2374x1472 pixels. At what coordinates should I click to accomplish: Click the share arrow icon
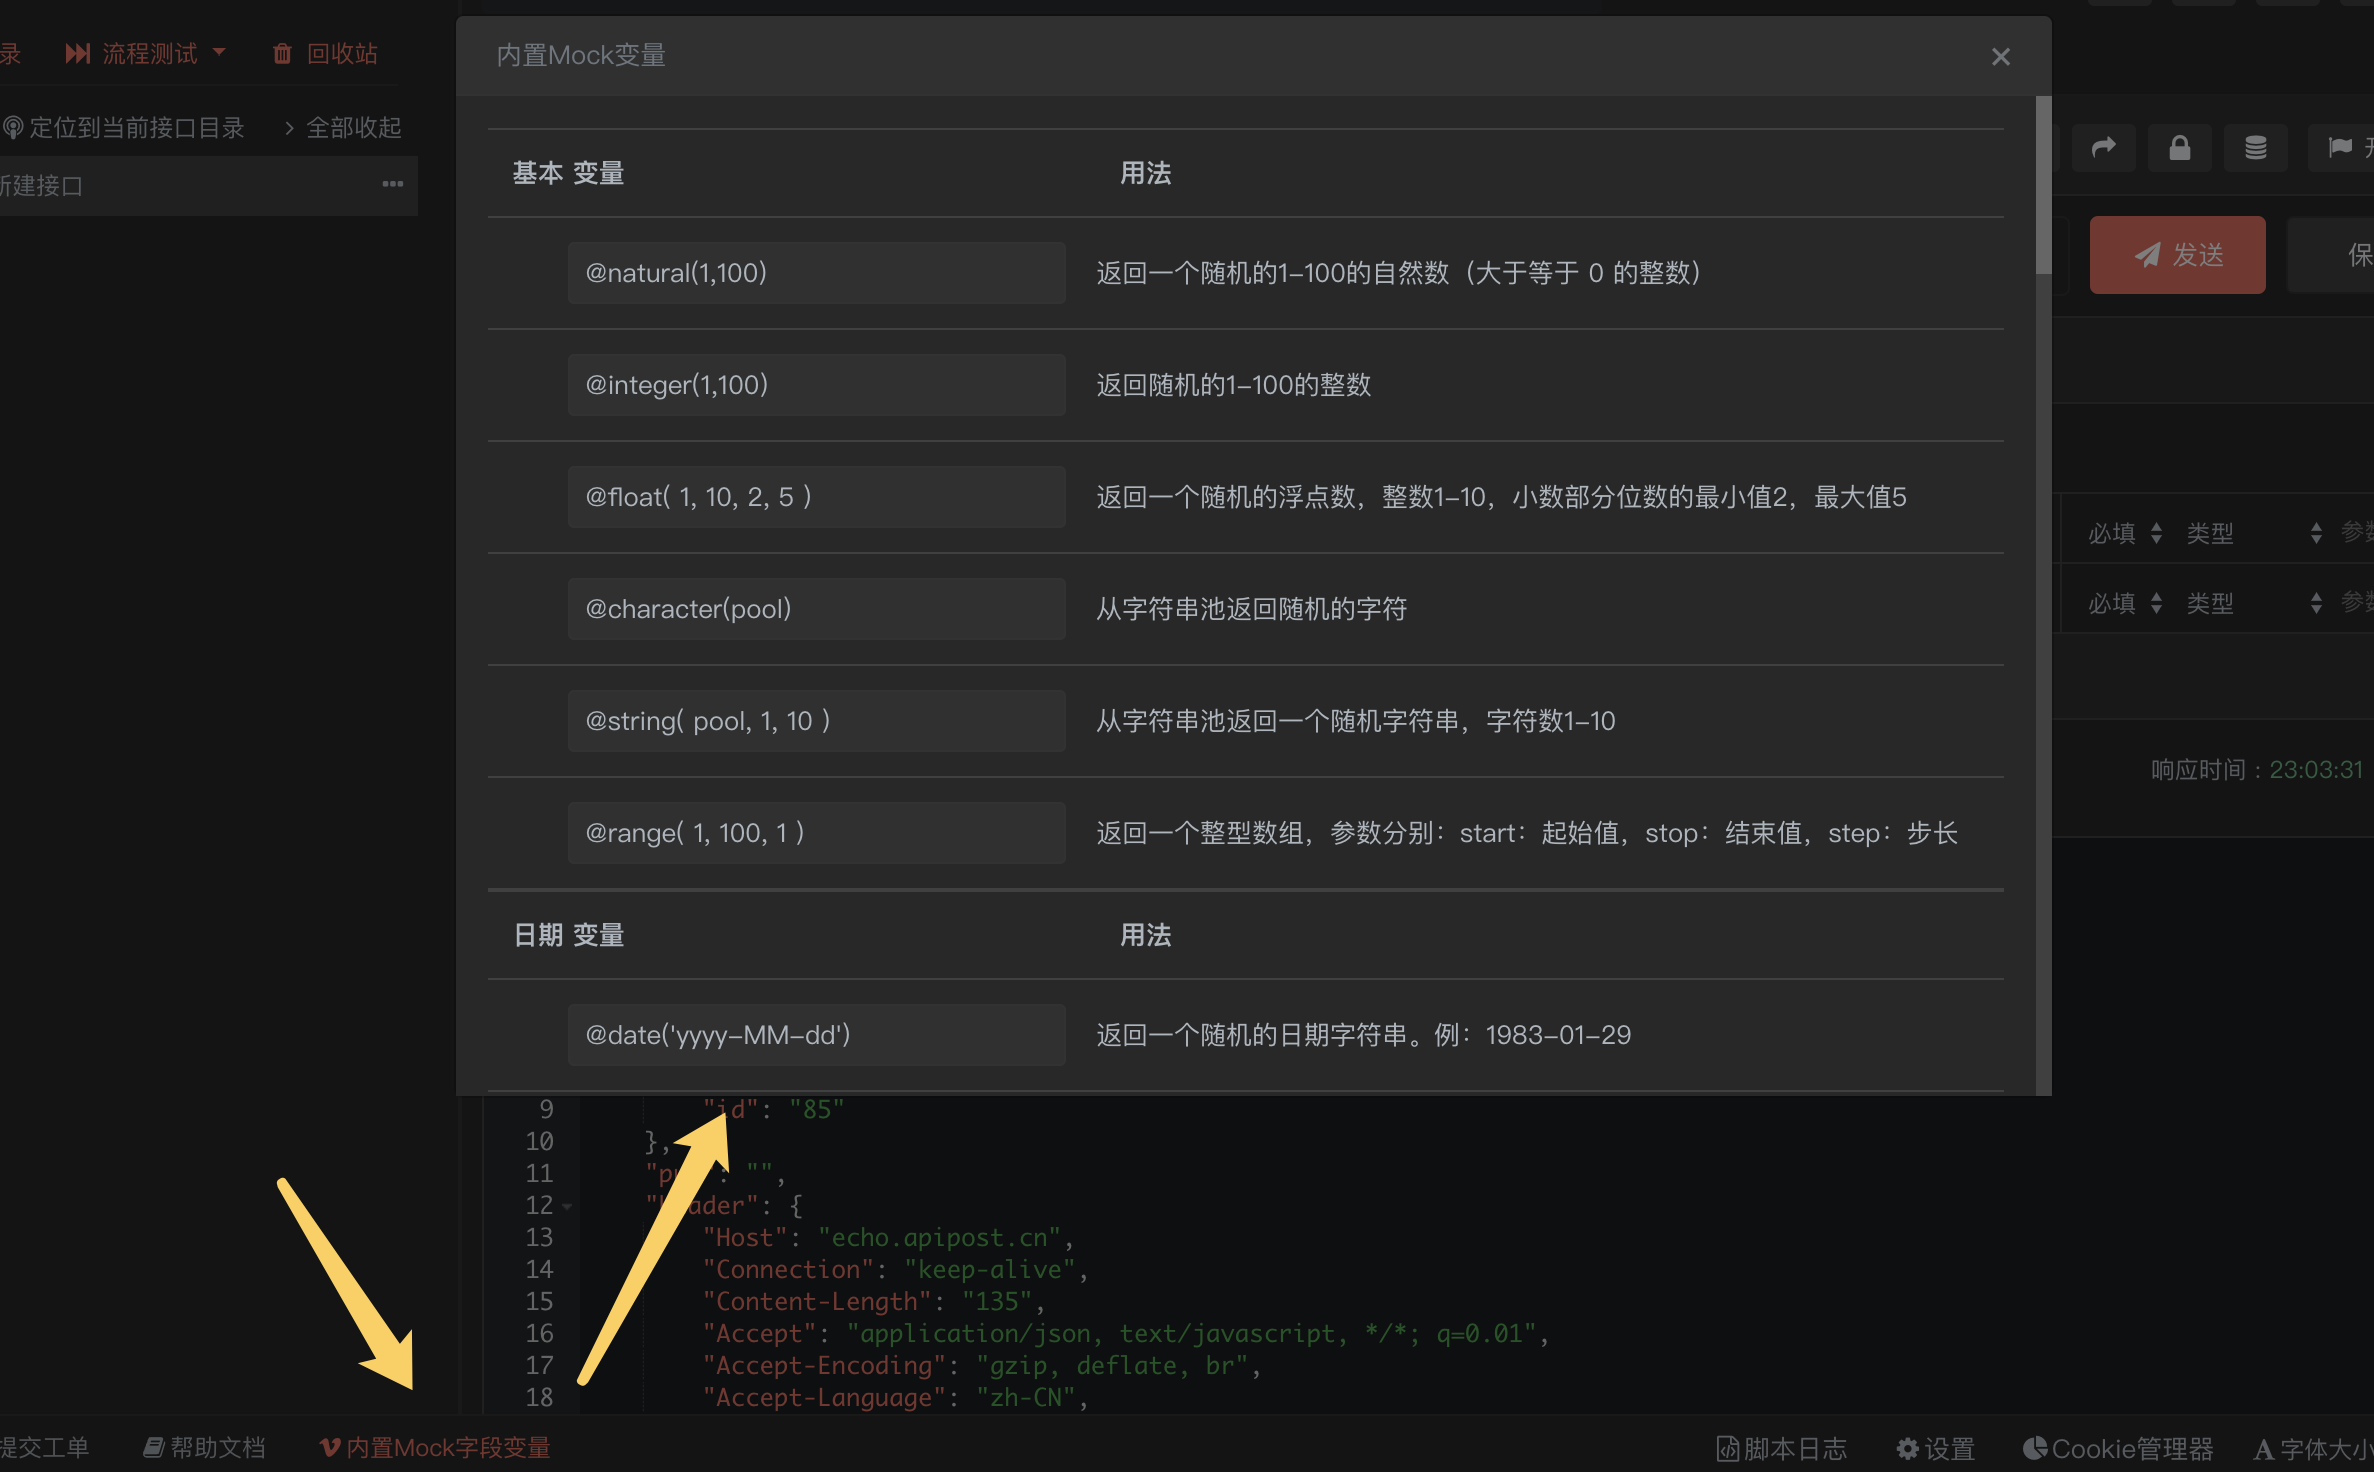pos(2103,148)
